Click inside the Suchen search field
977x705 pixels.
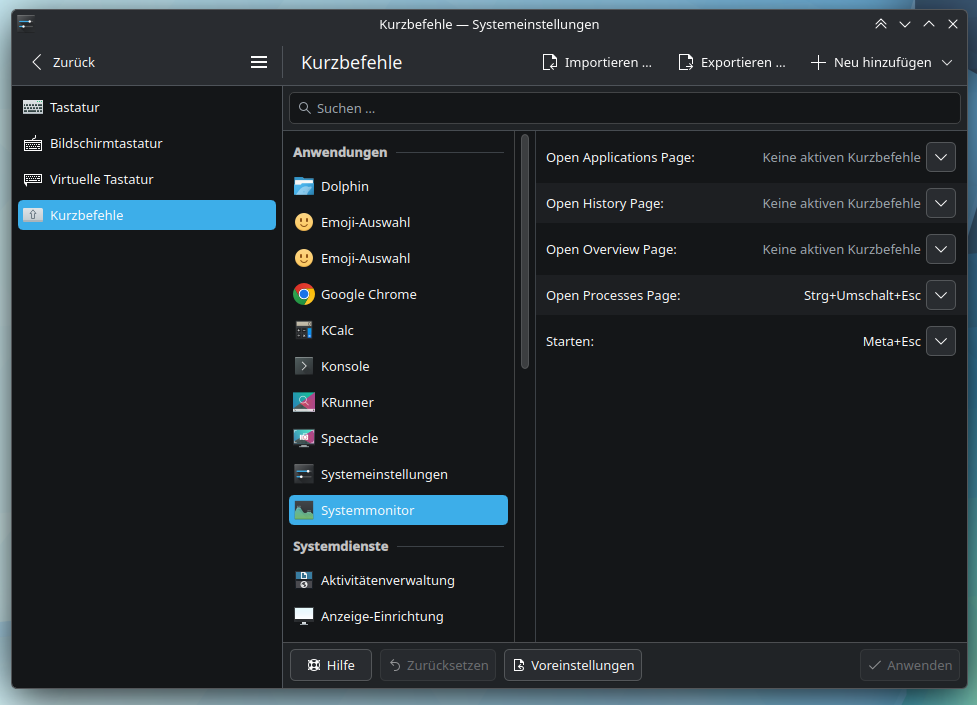[624, 108]
